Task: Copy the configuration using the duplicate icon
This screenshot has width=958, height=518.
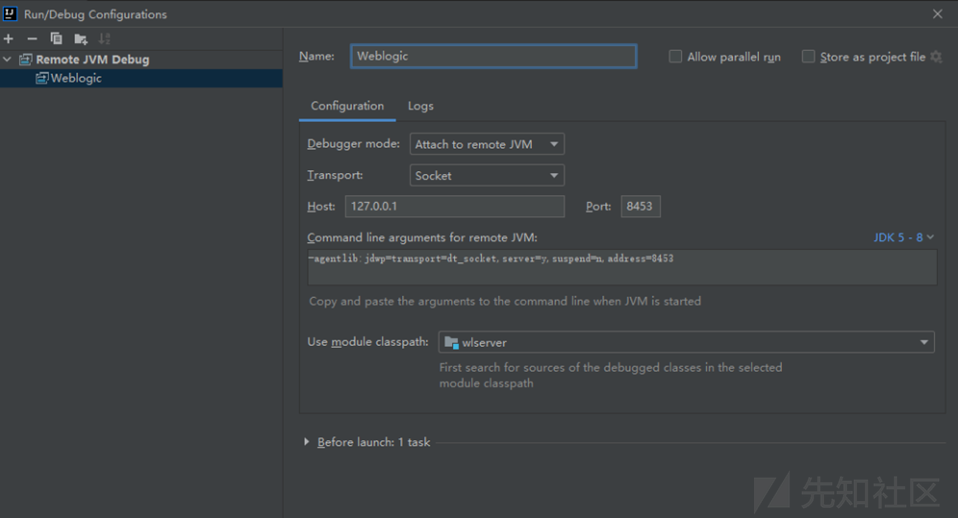Action: tap(56, 39)
